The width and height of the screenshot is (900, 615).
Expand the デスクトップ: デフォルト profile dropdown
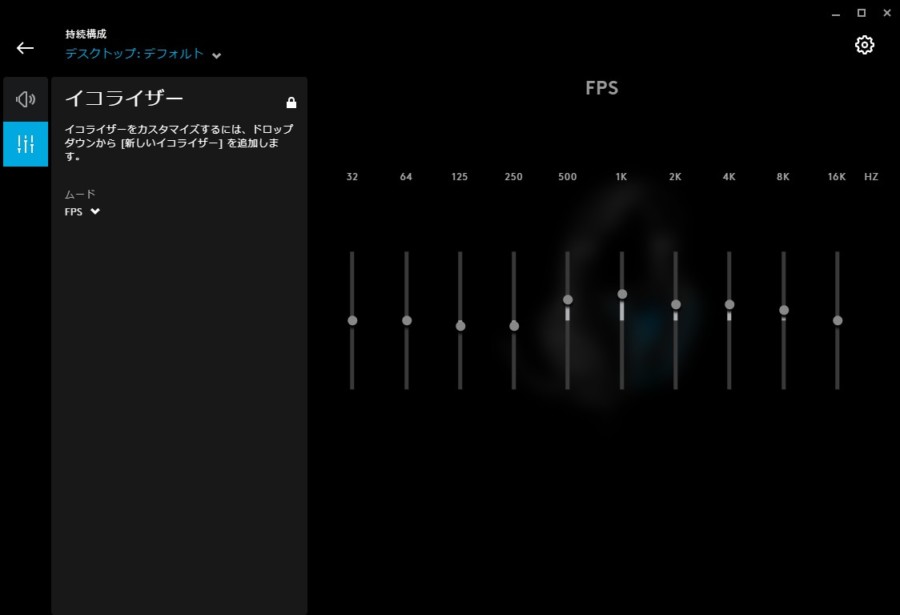(x=135, y=54)
